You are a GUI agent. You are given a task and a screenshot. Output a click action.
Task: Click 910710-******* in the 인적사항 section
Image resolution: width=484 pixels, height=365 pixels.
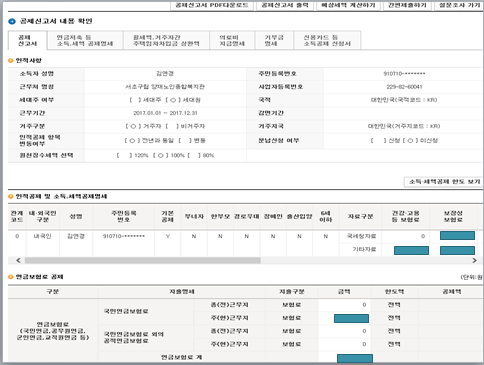coord(404,74)
